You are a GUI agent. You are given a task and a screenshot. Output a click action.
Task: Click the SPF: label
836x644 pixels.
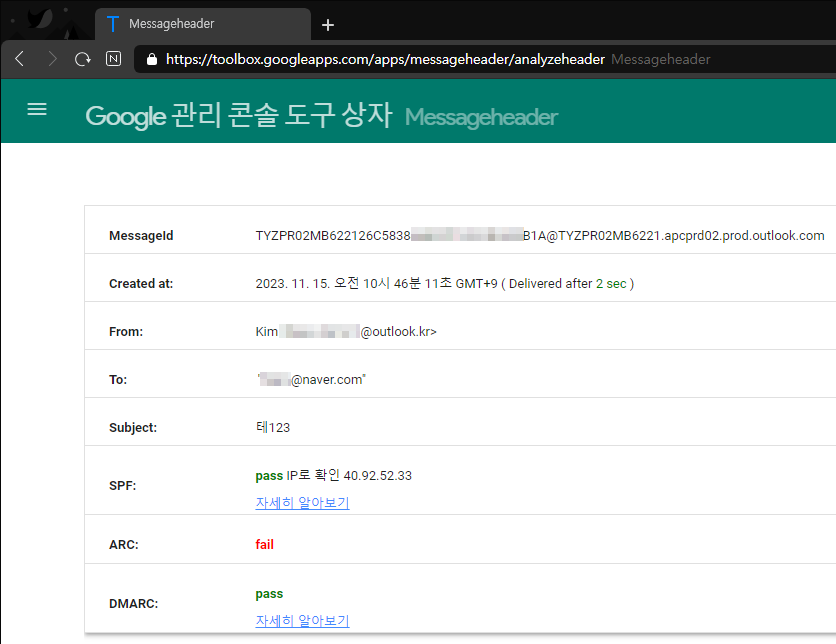(123, 486)
